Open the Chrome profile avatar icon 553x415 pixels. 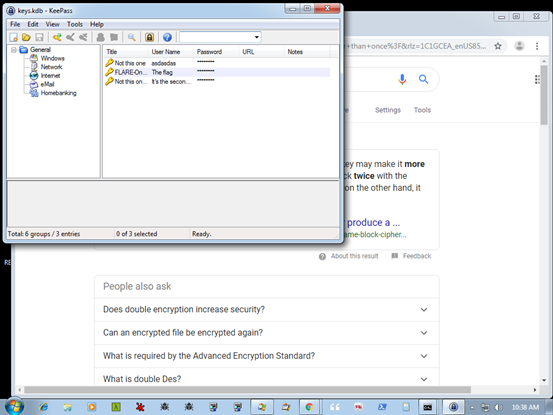(519, 46)
